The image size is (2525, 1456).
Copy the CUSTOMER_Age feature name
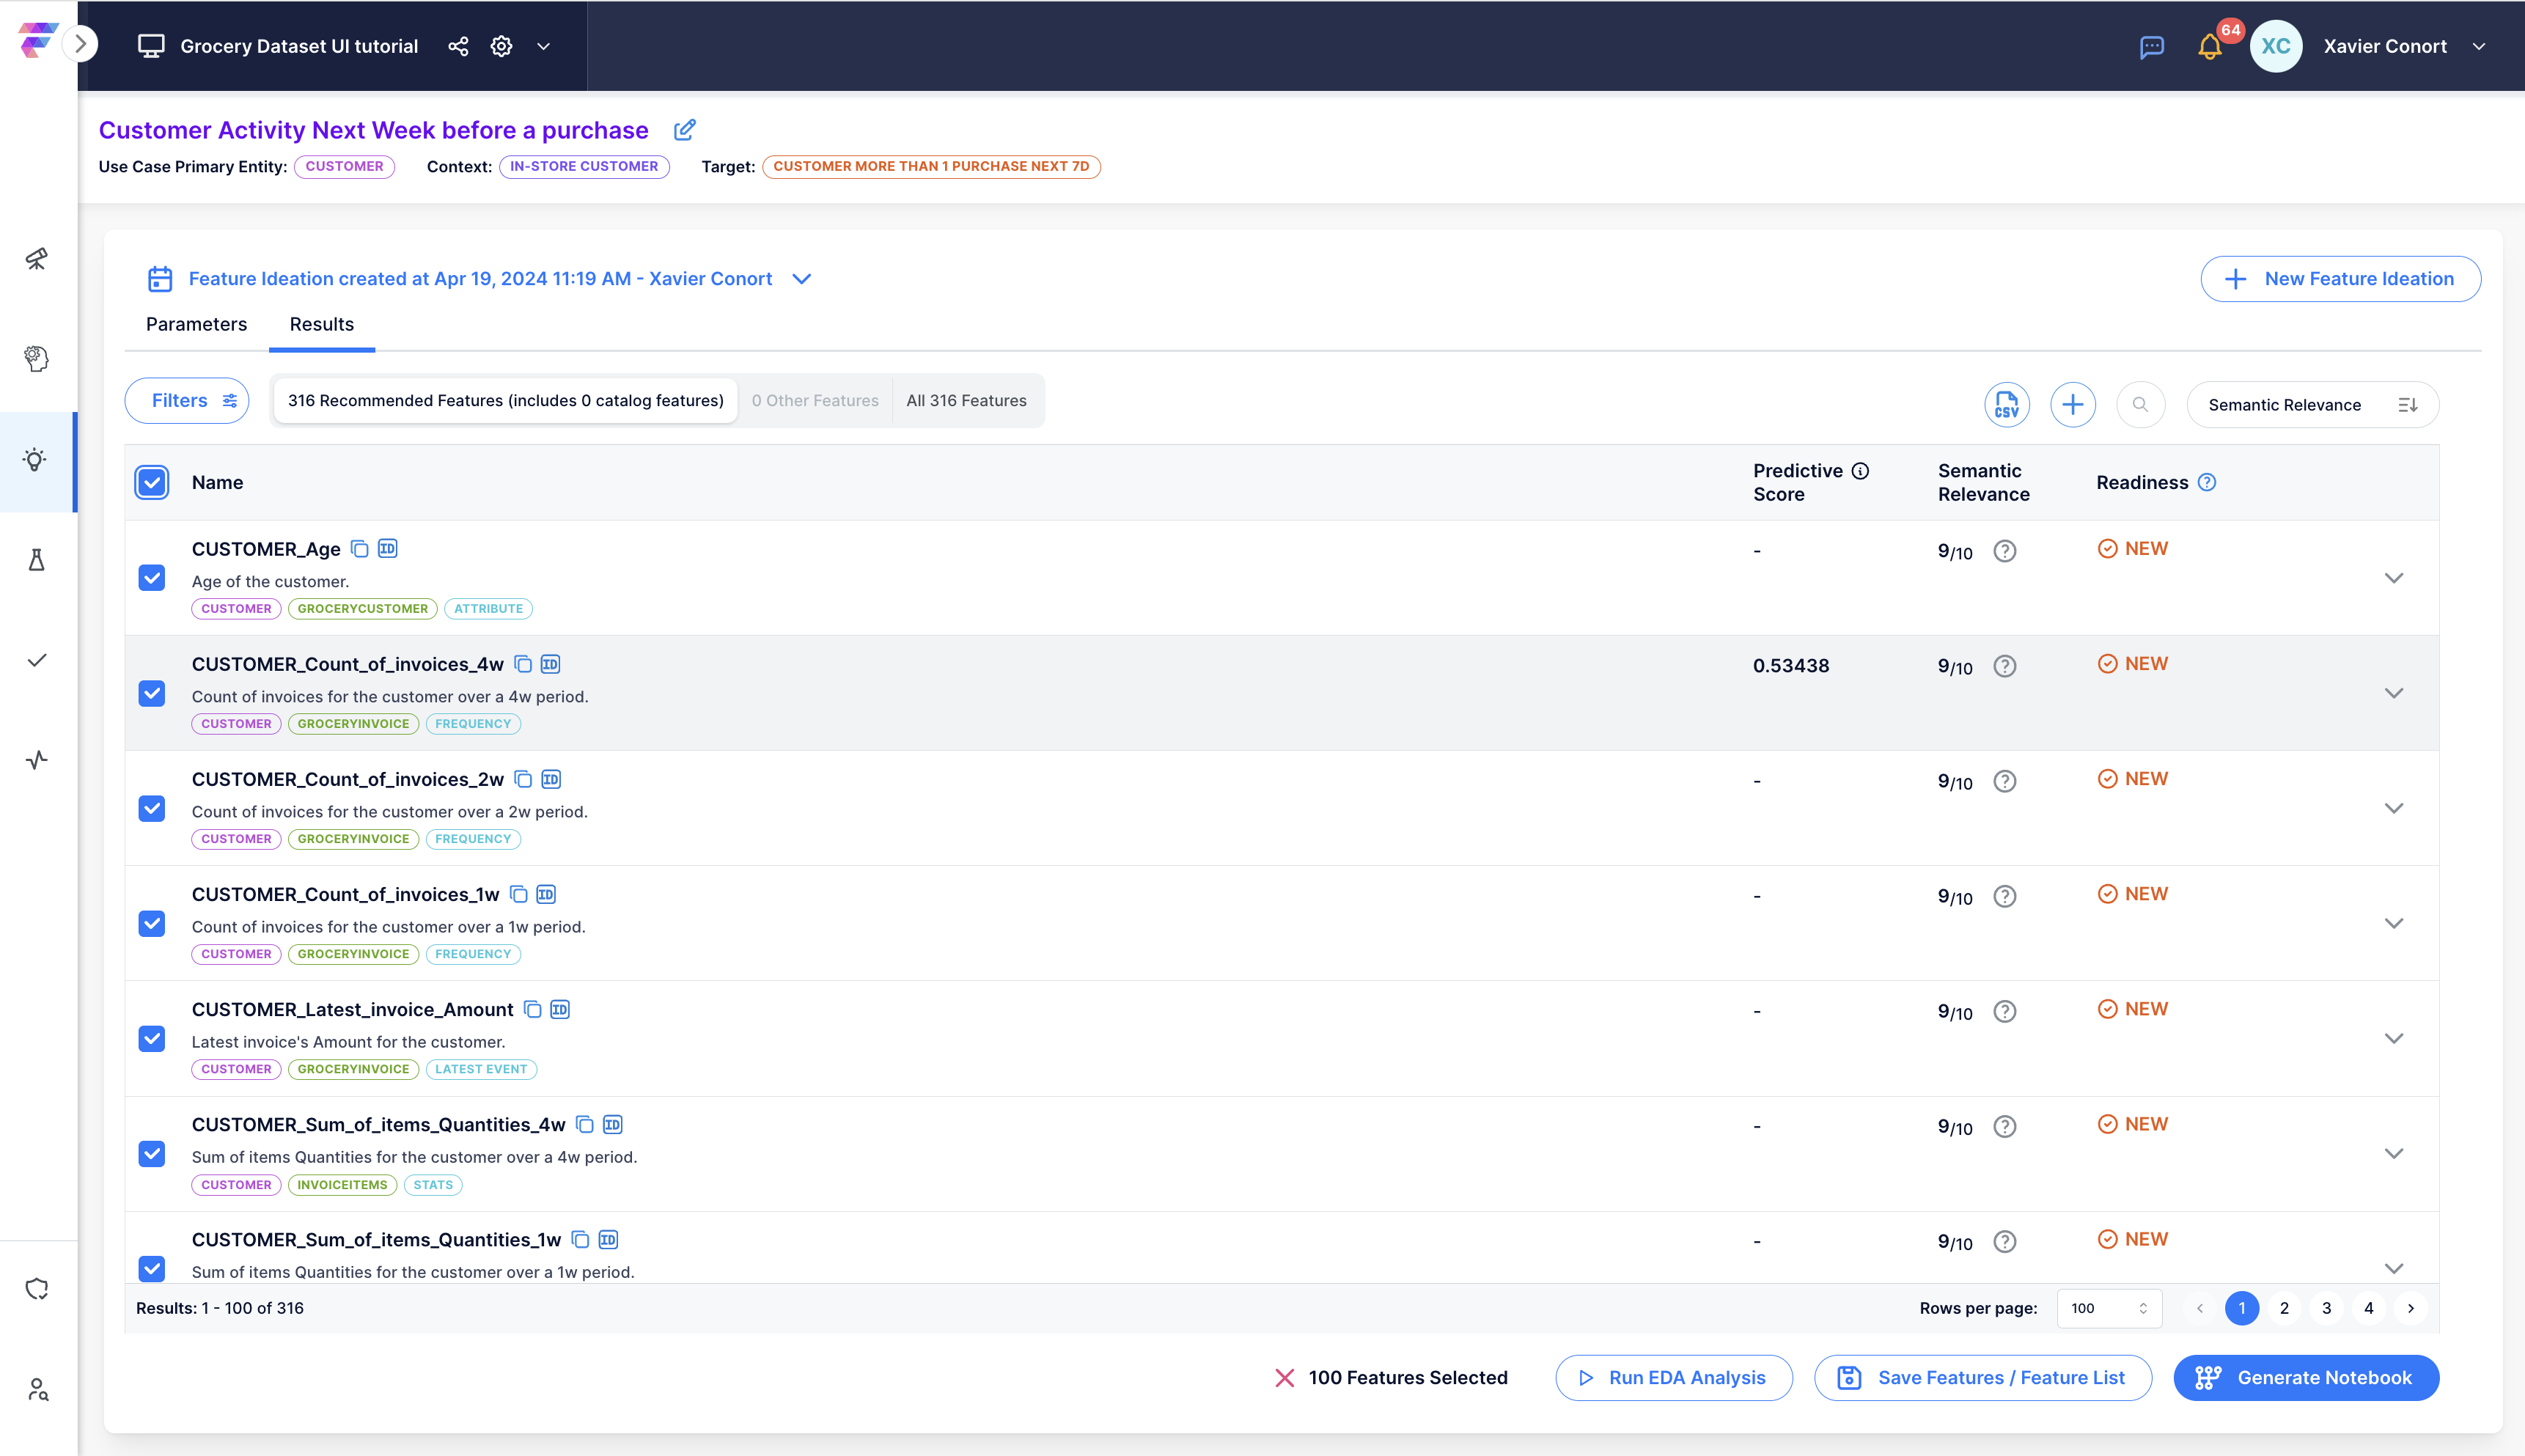[360, 549]
